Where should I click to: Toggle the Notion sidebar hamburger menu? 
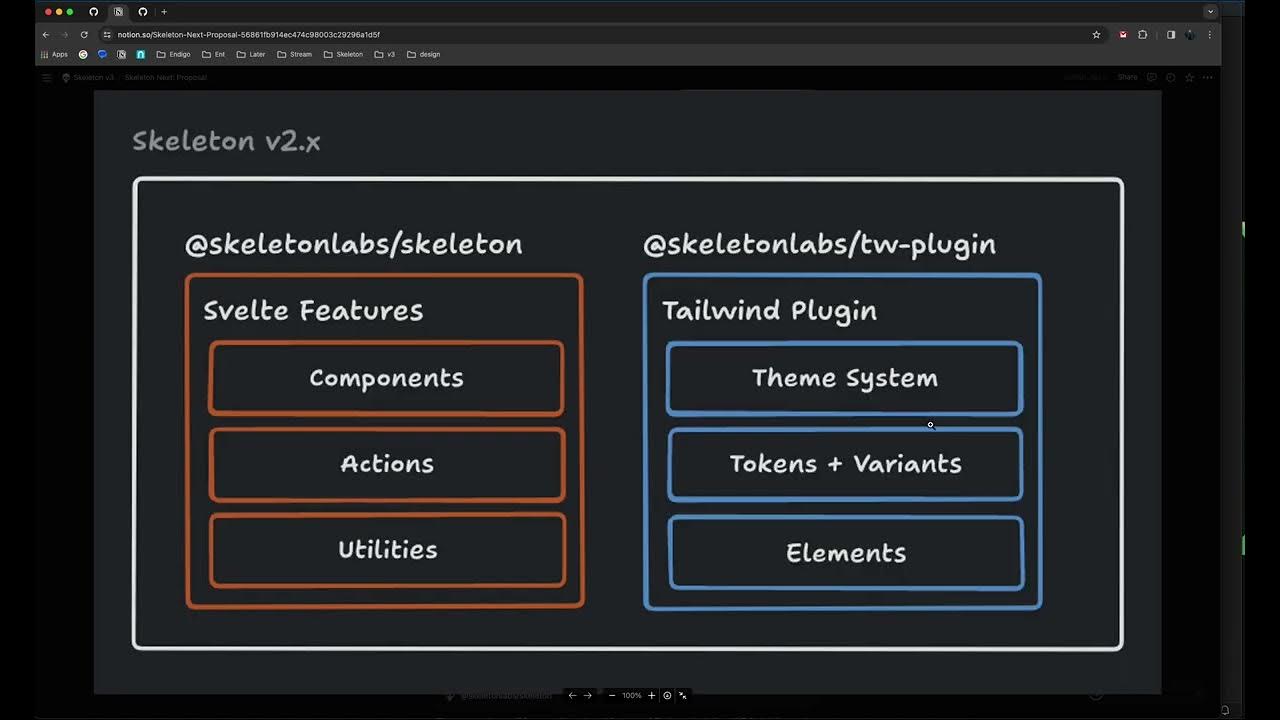(46, 77)
